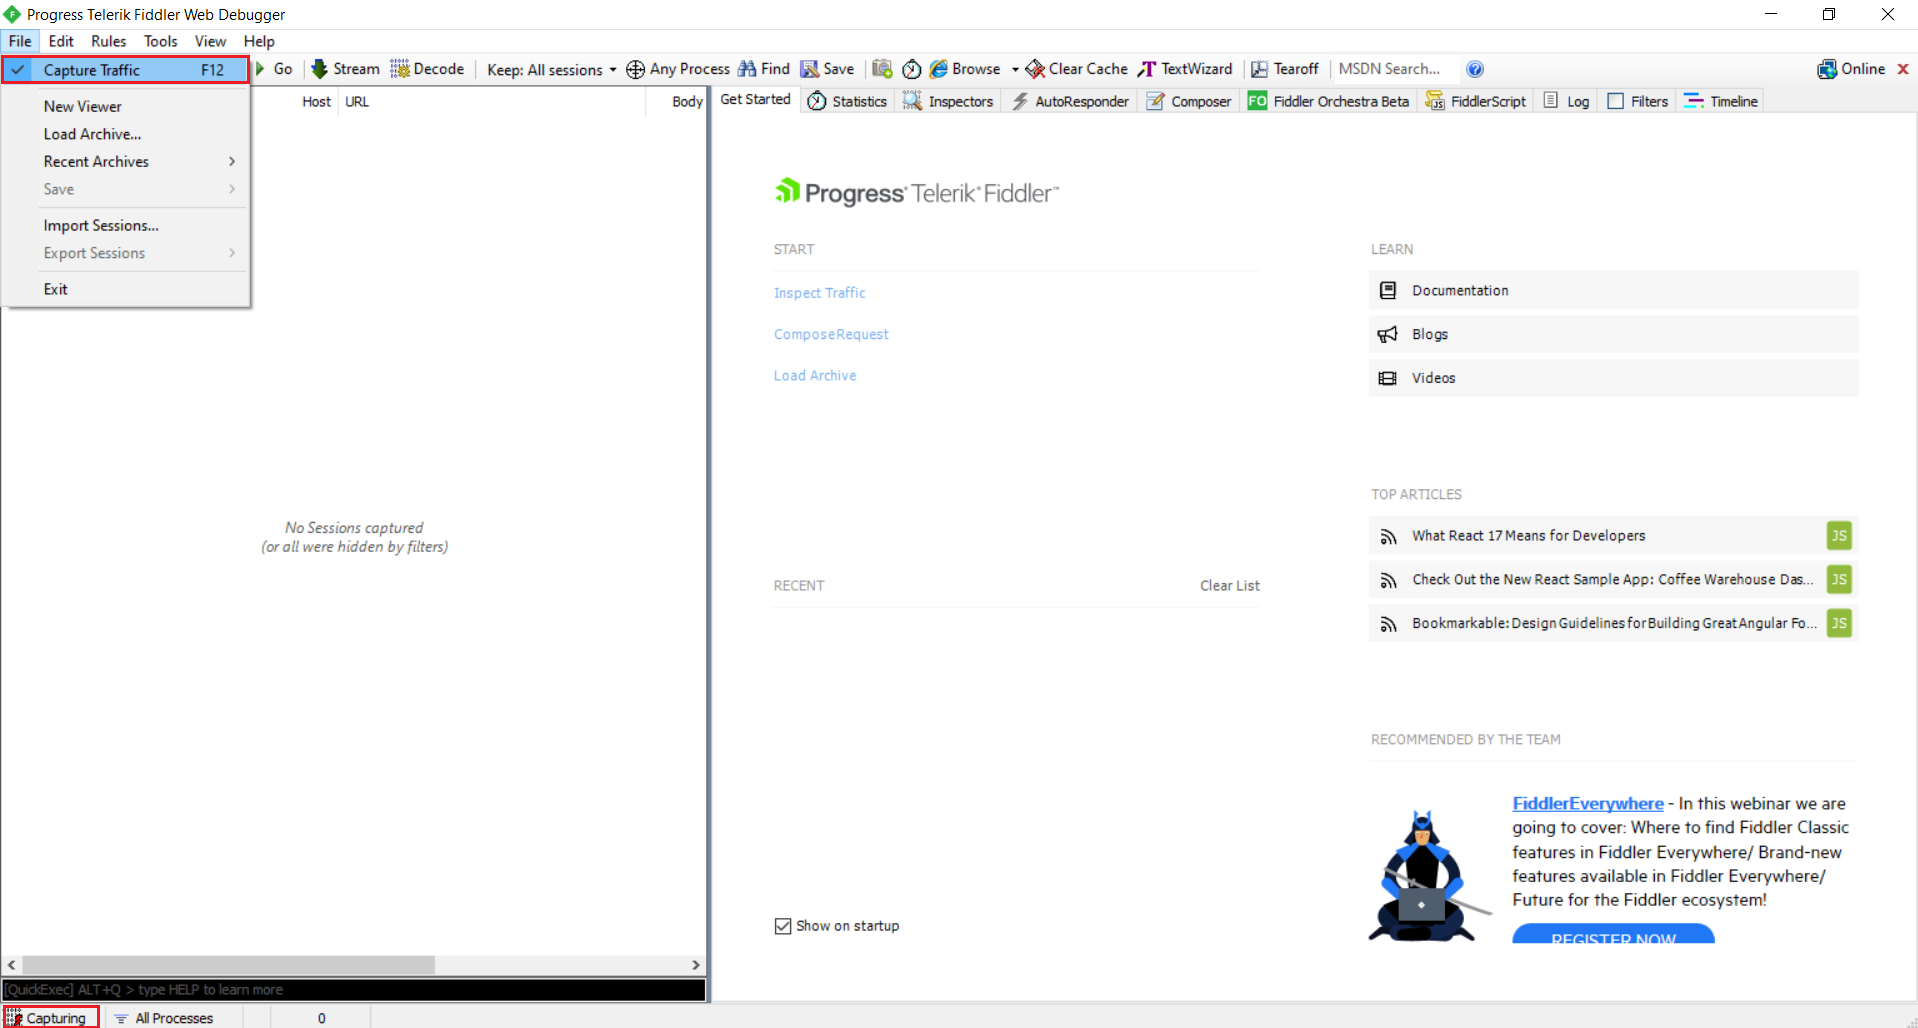
Task: Click the Tearoff toolbar button
Action: click(1285, 69)
